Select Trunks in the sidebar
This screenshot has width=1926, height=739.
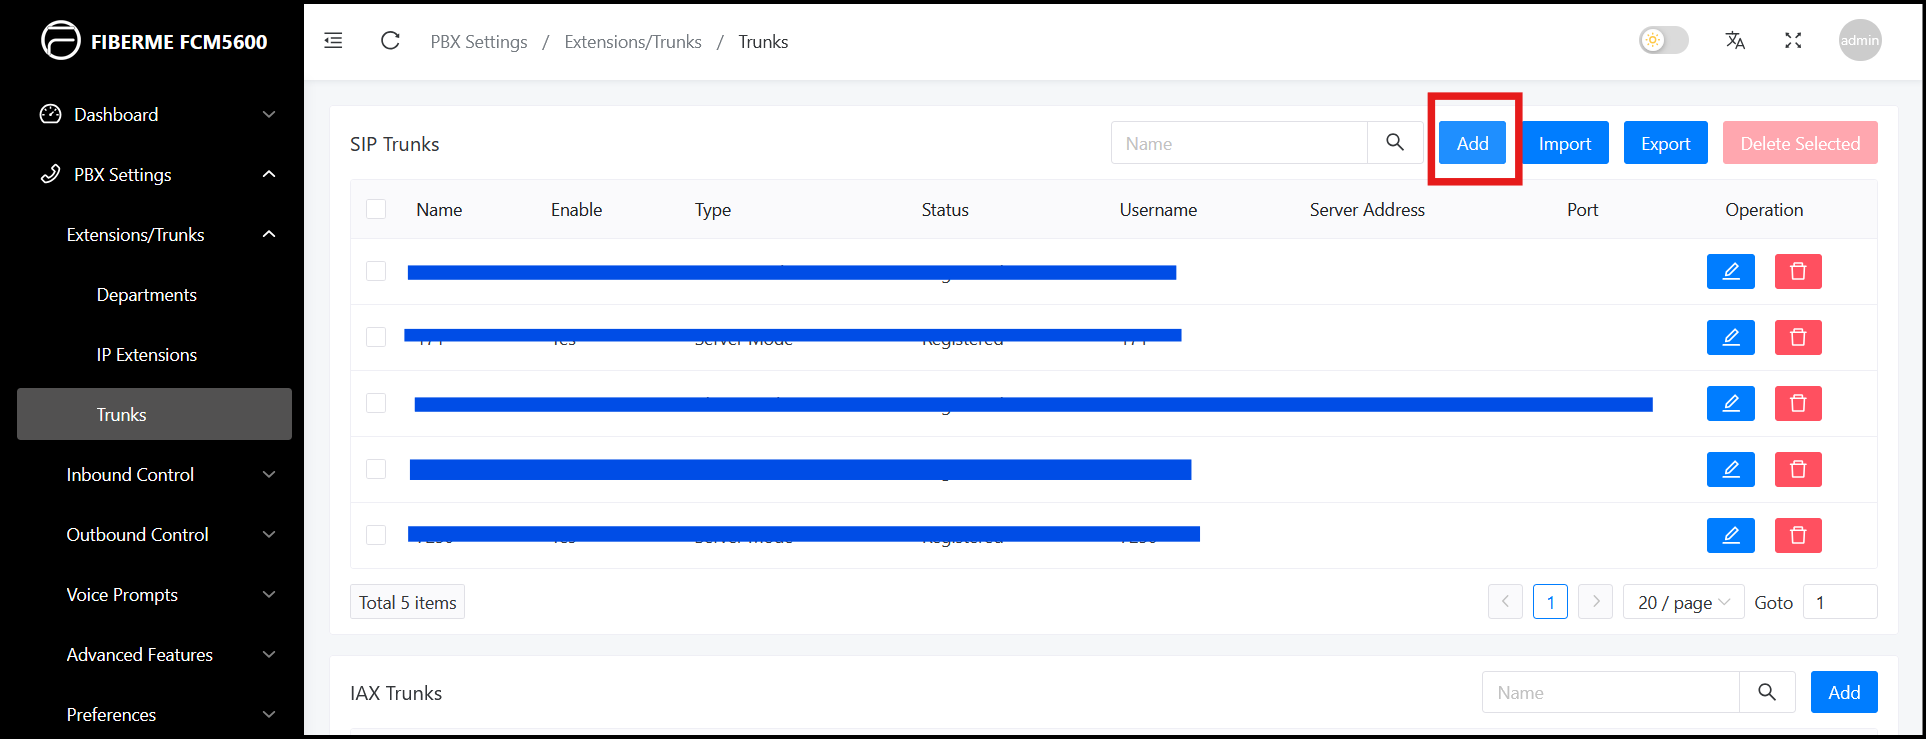tap(154, 414)
